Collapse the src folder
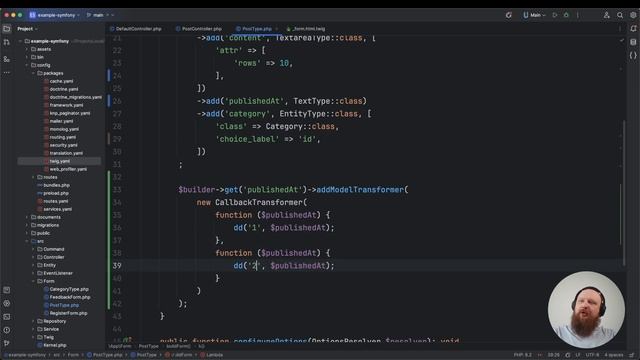640x360 pixels. coord(27,241)
